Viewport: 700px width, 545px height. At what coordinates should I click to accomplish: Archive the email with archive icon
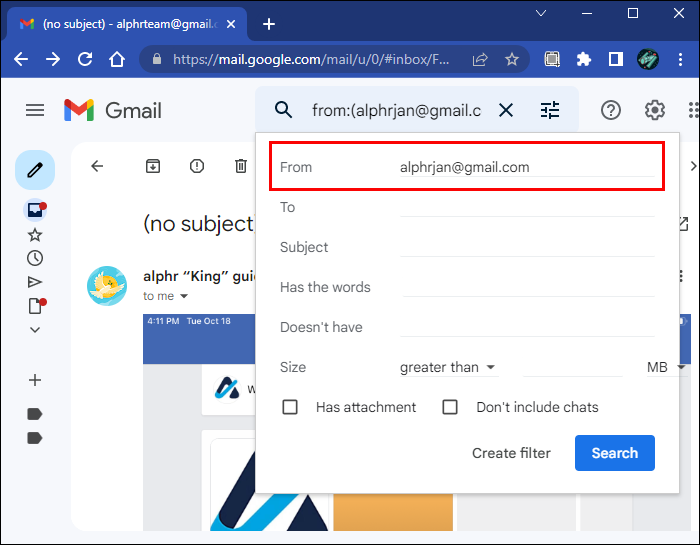click(153, 166)
